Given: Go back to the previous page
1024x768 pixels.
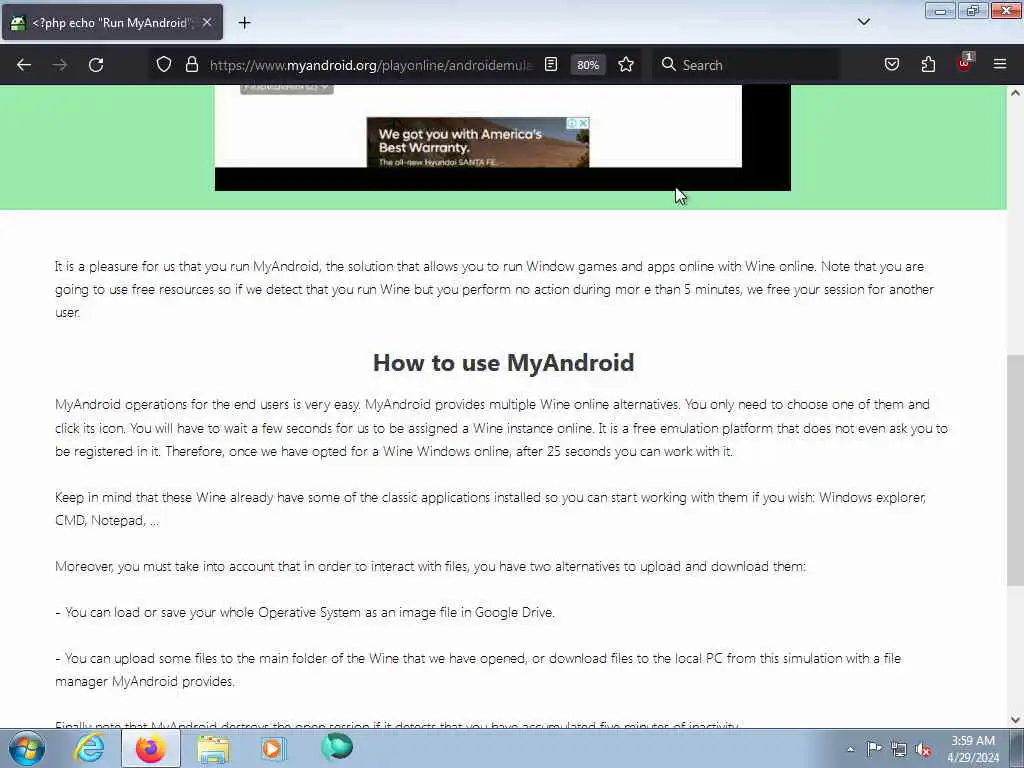Looking at the screenshot, I should coord(24,65).
